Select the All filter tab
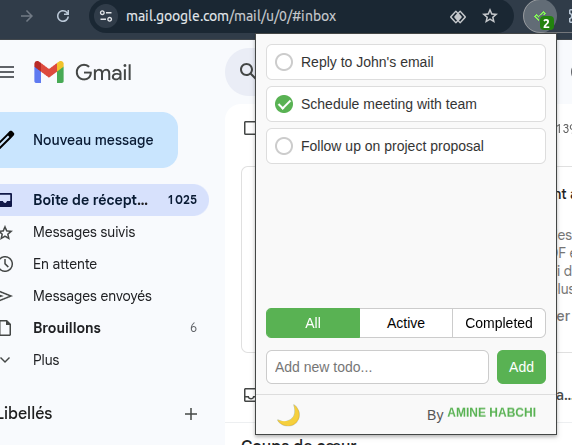Screen dimensions: 572x445 pos(313,323)
